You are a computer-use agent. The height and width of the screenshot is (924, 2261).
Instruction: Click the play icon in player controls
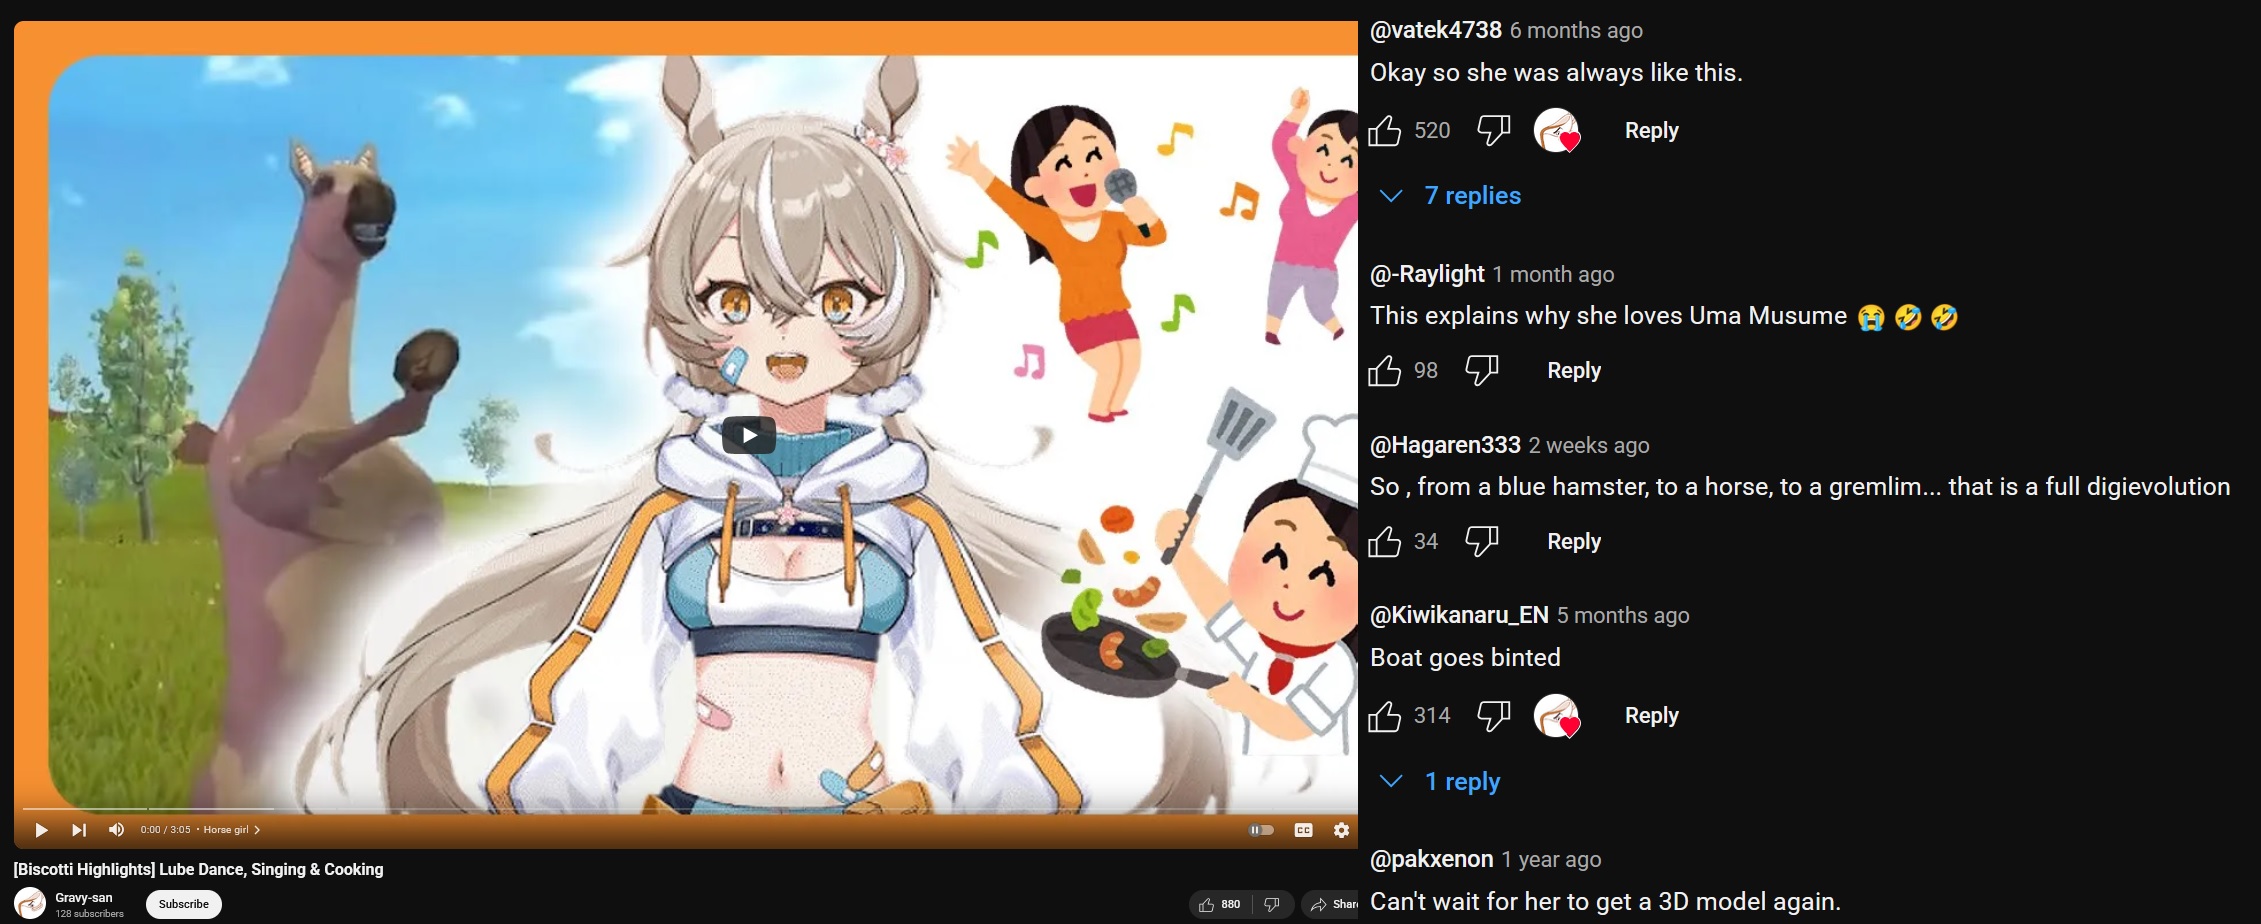point(41,830)
